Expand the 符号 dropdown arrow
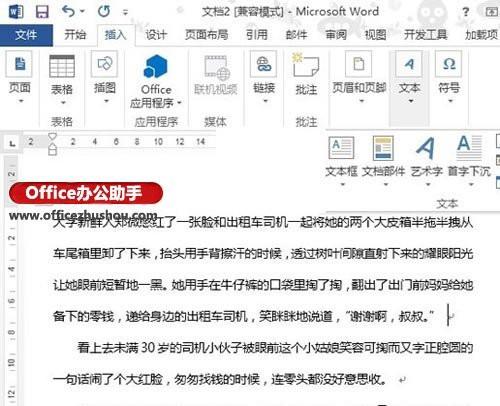This screenshot has width=500, height=406. tap(450, 101)
